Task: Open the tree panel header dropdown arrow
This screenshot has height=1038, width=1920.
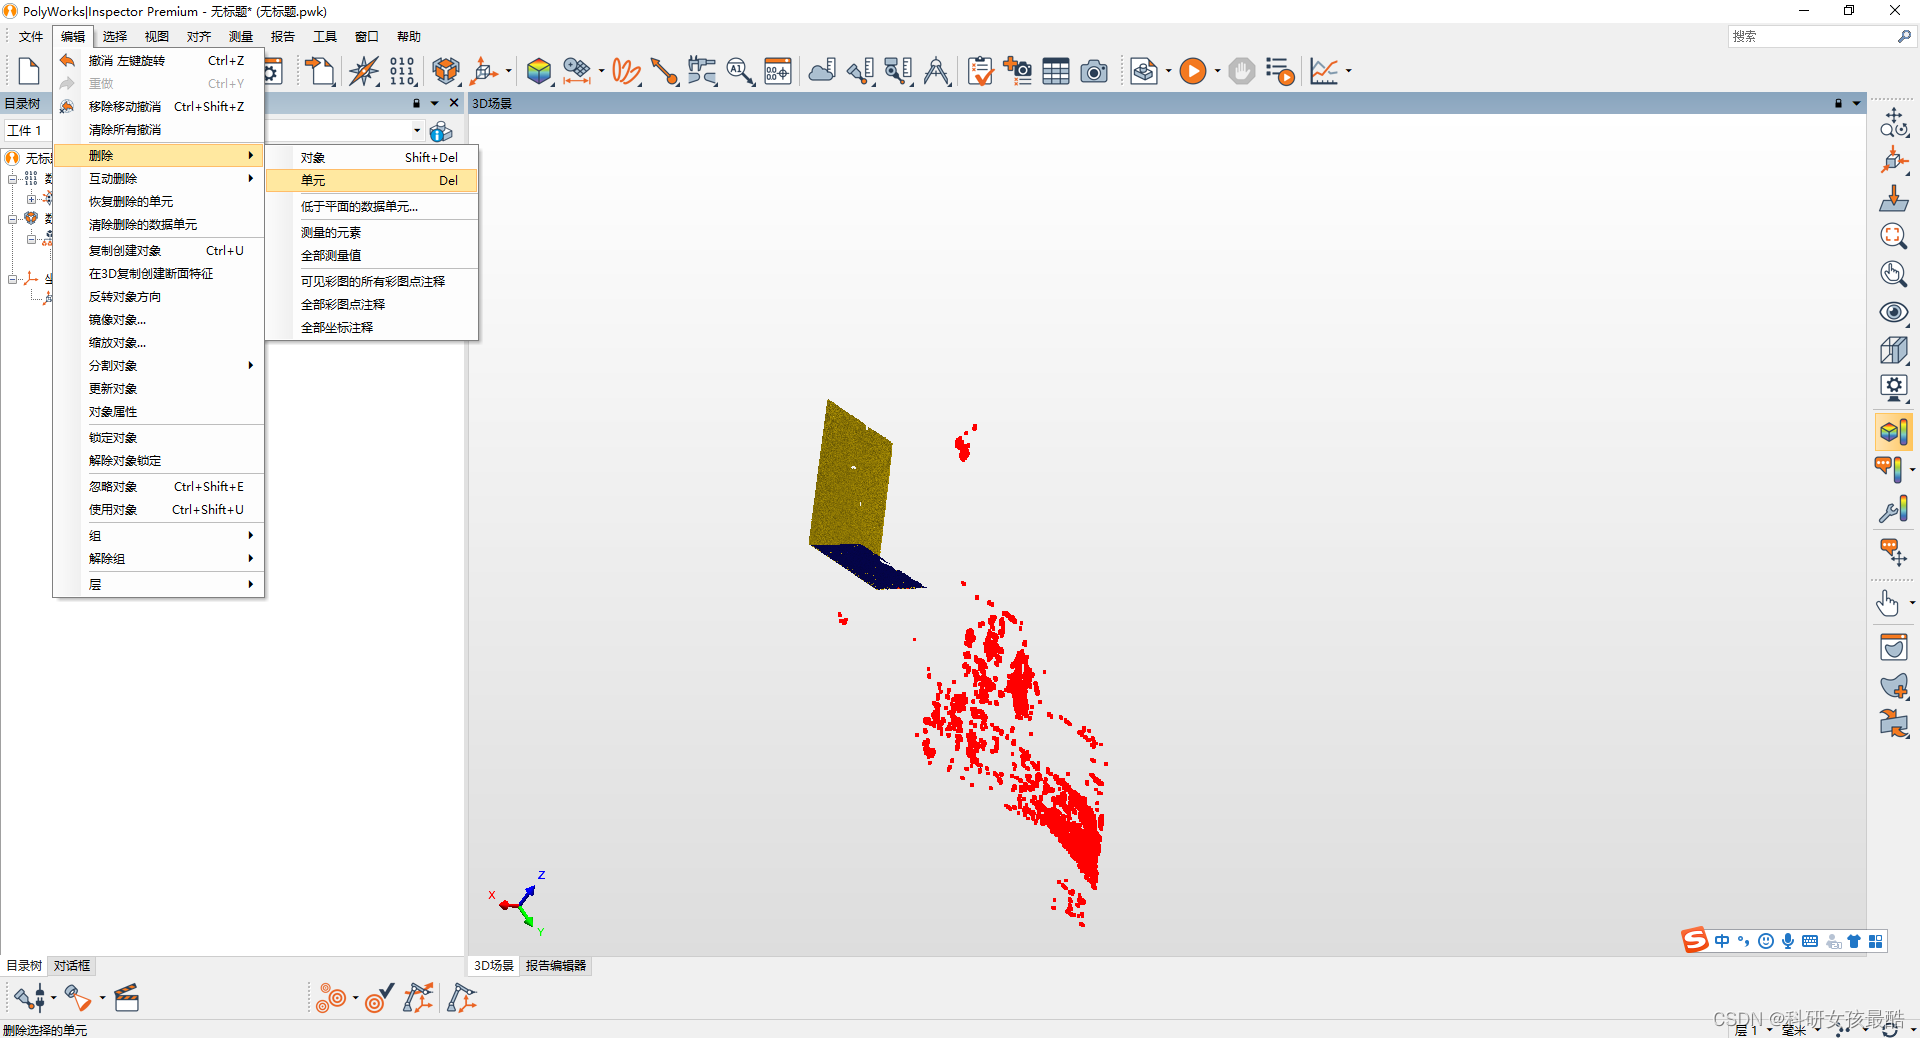Action: click(x=435, y=103)
